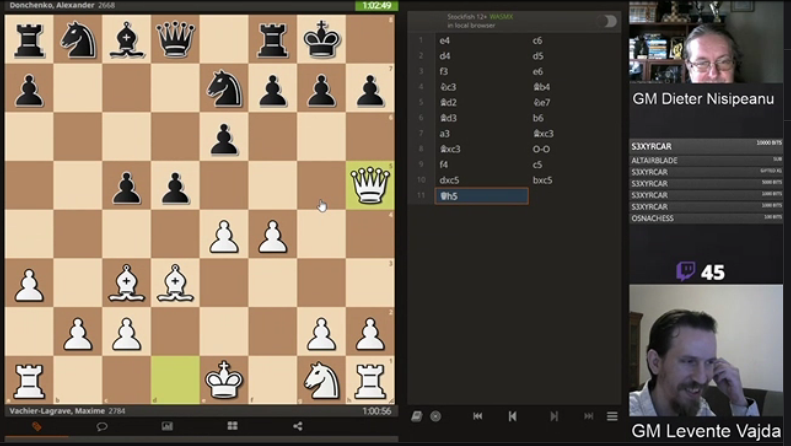Click the practice target icon beside the book
Image resolution: width=791 pixels, height=446 pixels.
click(436, 416)
